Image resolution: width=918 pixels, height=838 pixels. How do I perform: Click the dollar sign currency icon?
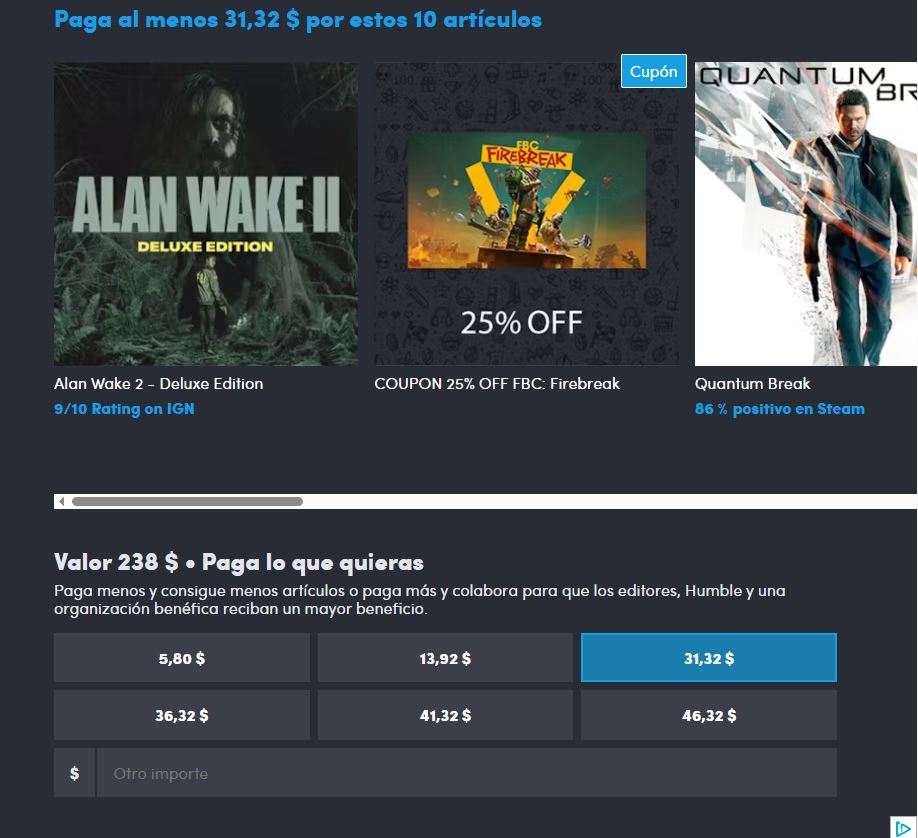(74, 773)
